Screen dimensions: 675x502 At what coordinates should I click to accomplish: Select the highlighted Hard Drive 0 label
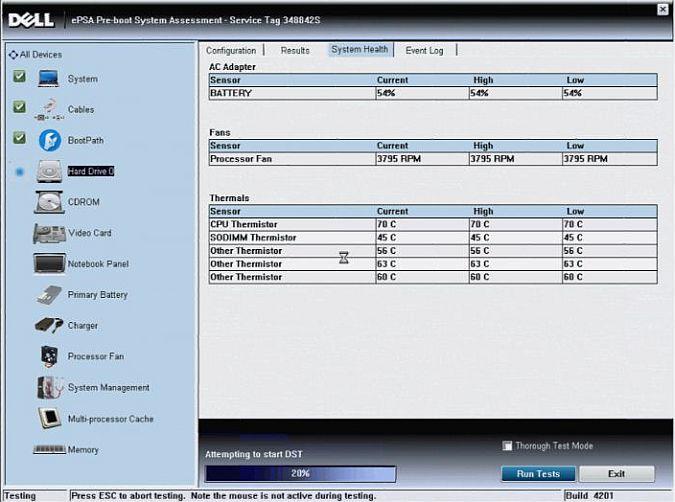(x=91, y=171)
